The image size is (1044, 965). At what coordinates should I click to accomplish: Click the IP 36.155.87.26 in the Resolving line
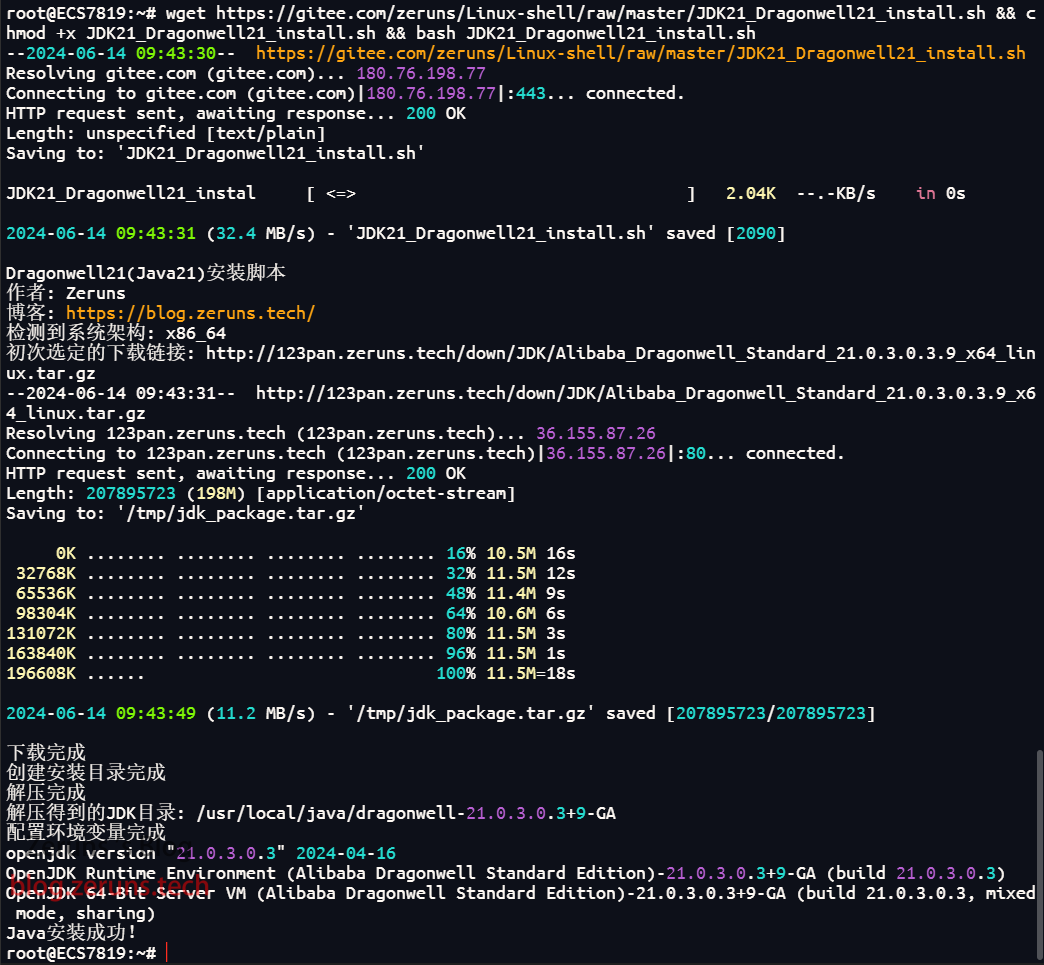coord(596,434)
